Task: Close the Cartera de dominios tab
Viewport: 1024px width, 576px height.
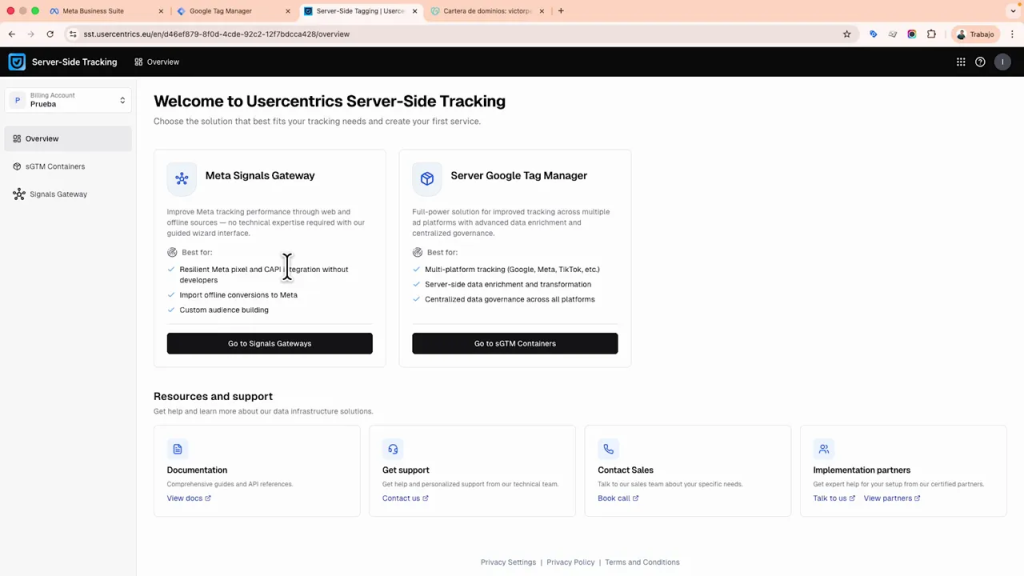Action: (542, 11)
